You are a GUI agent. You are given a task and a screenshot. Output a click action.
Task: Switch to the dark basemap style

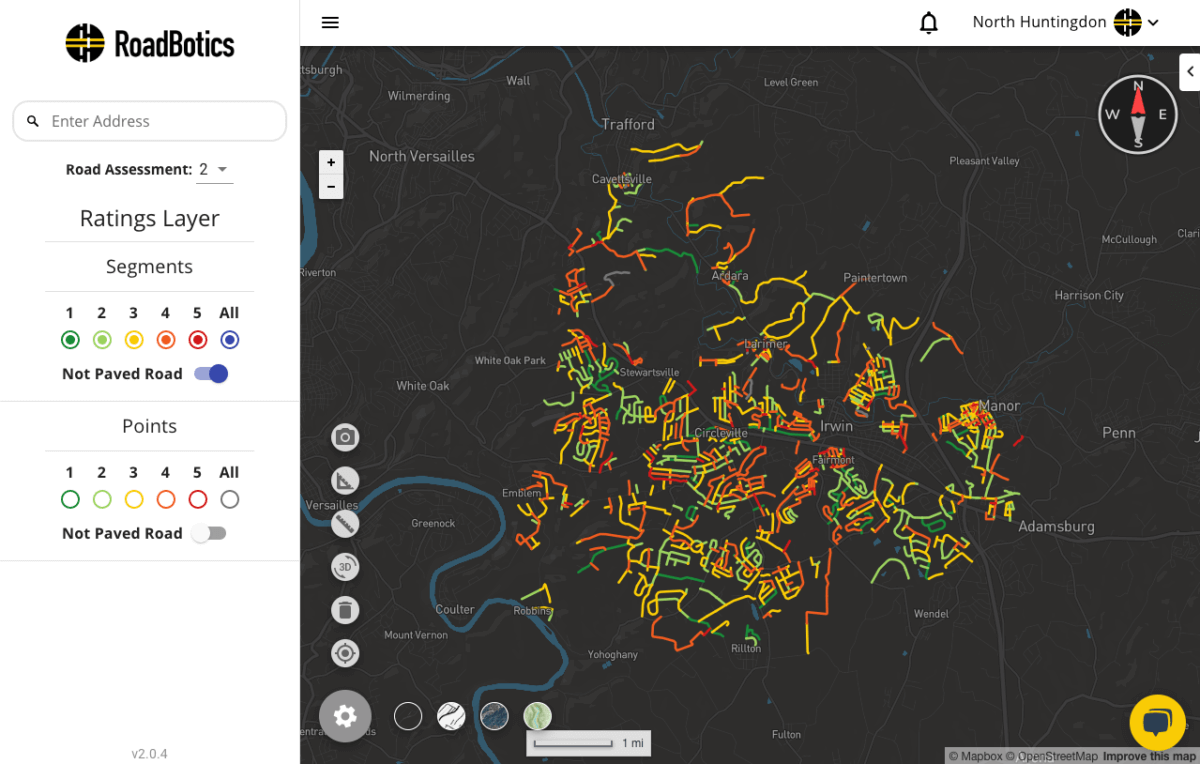point(408,716)
